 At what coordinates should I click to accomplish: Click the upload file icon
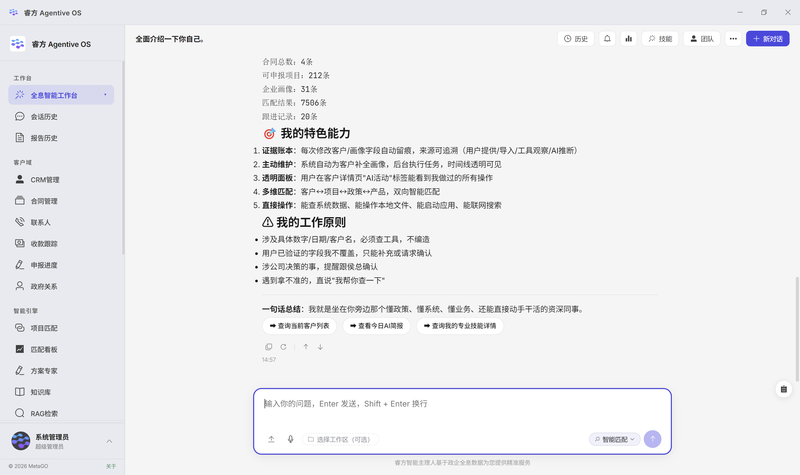tap(271, 439)
